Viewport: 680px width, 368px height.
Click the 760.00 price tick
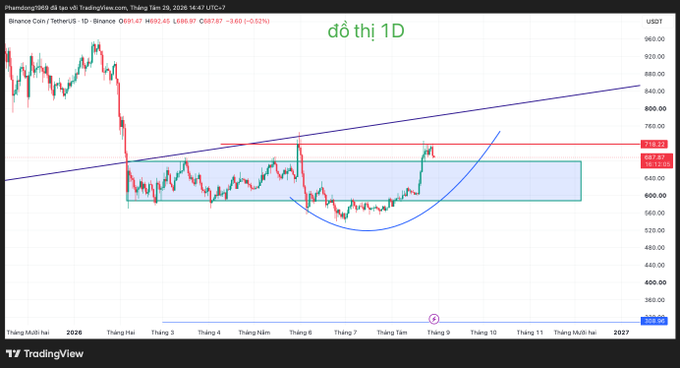tap(655, 126)
